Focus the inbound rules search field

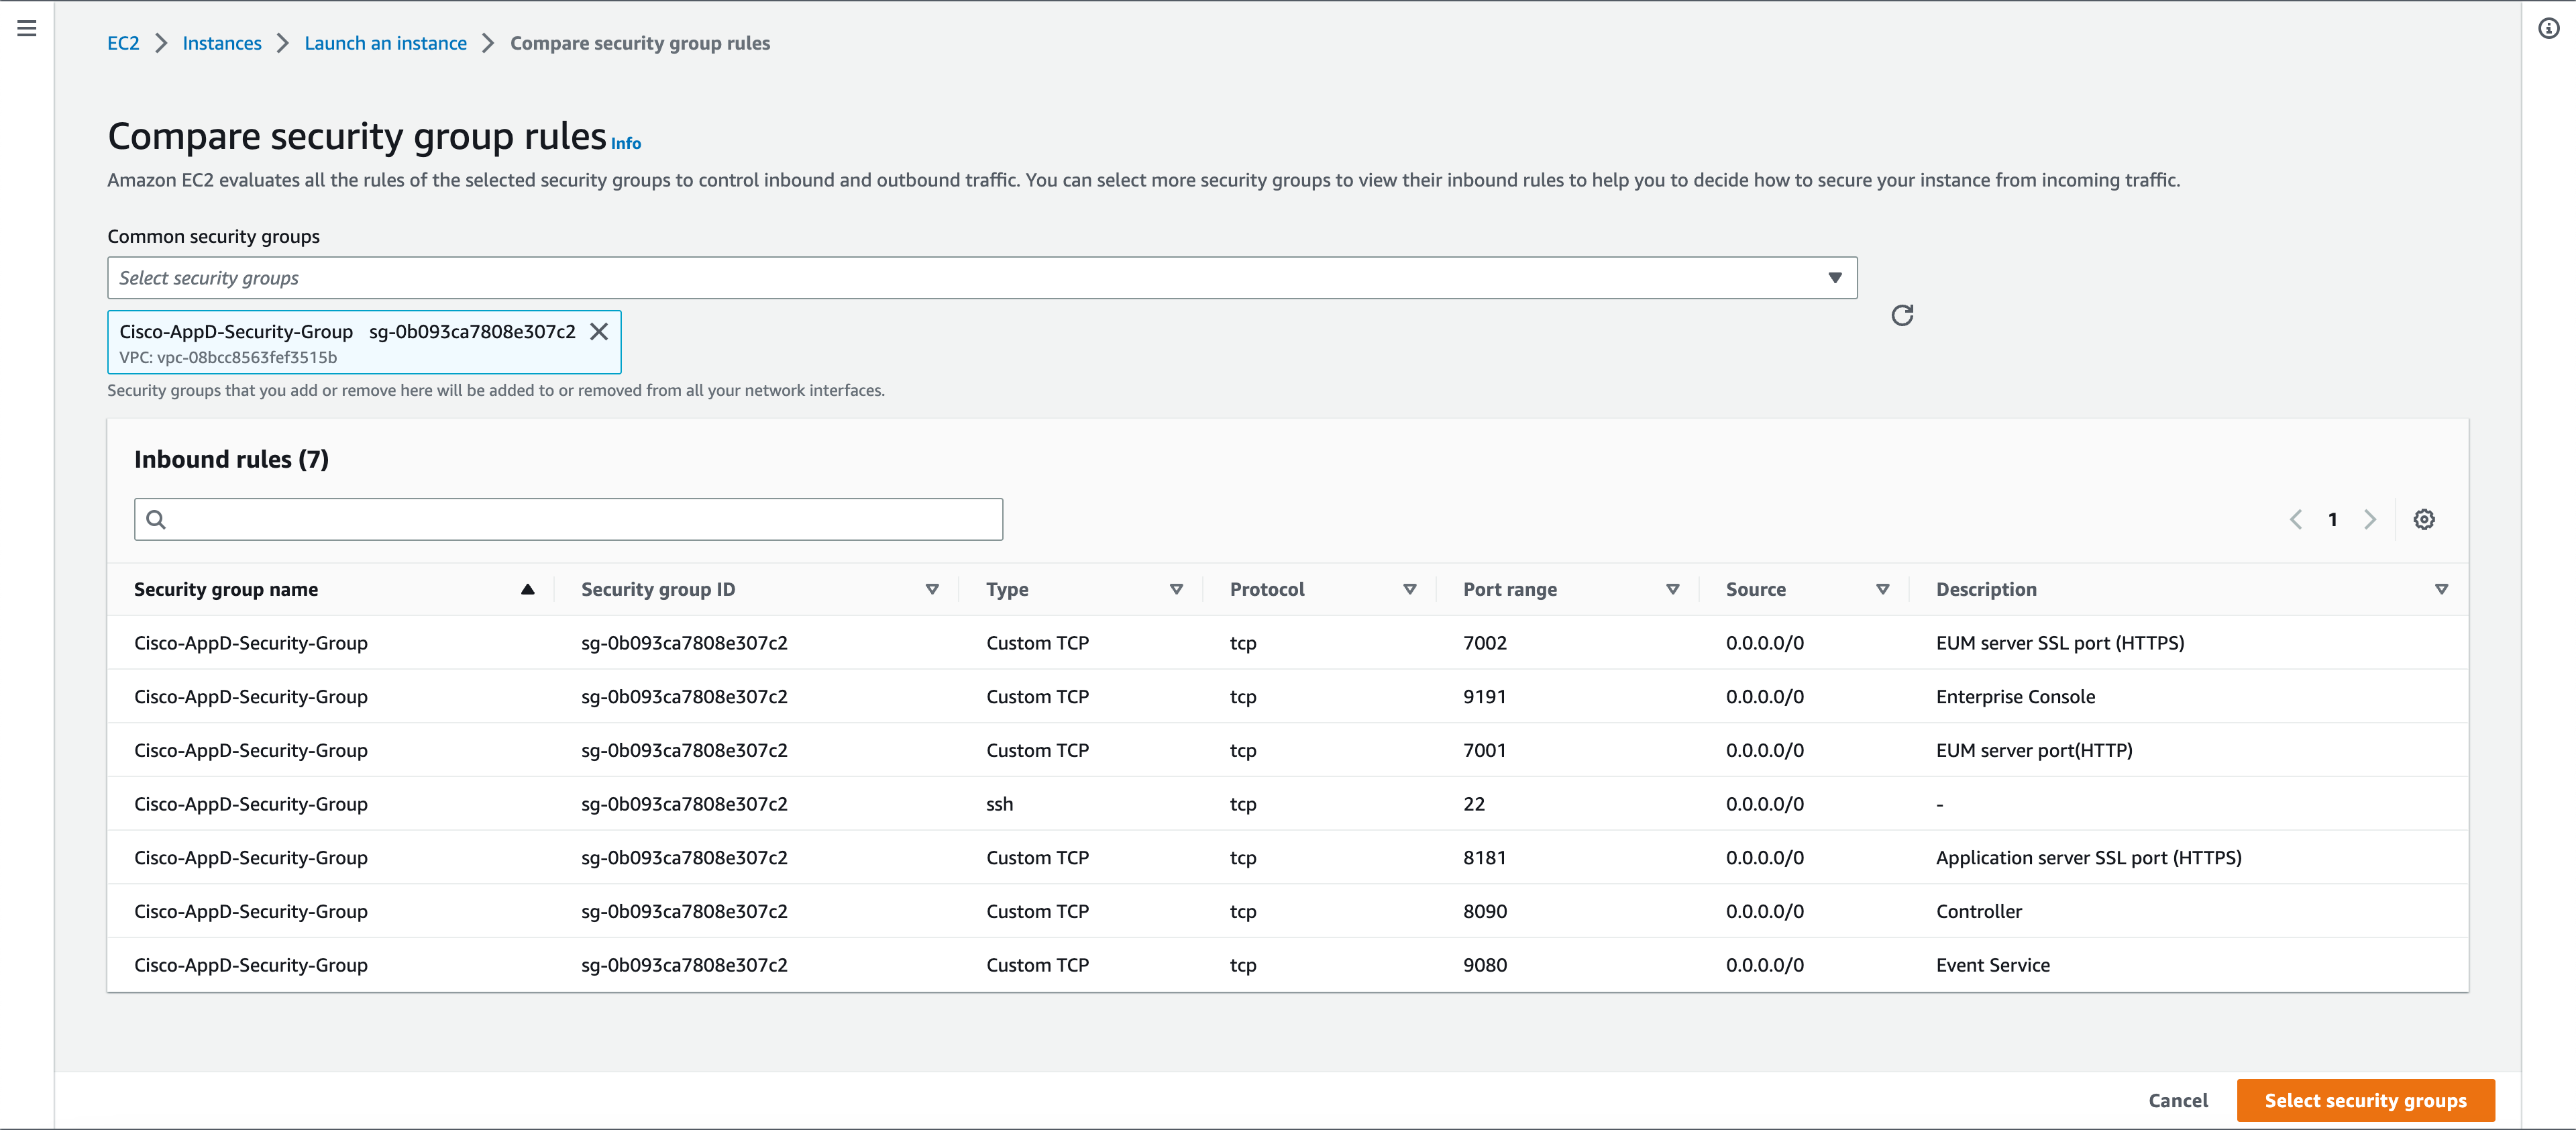(568, 519)
